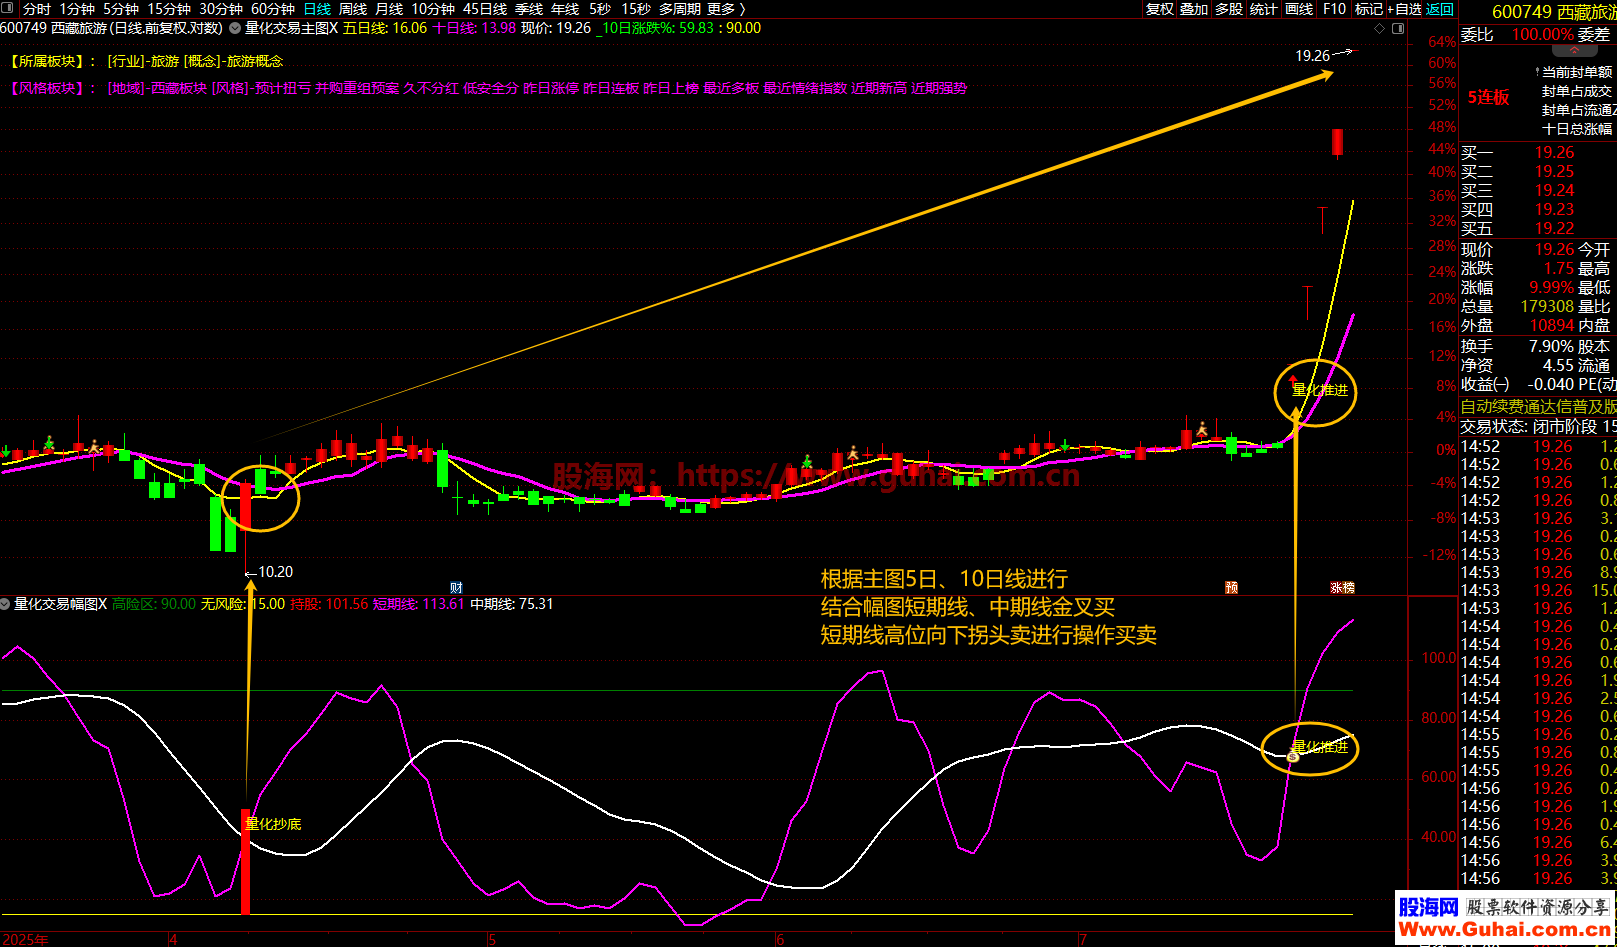Switch to 月线 monthly chart

[389, 9]
